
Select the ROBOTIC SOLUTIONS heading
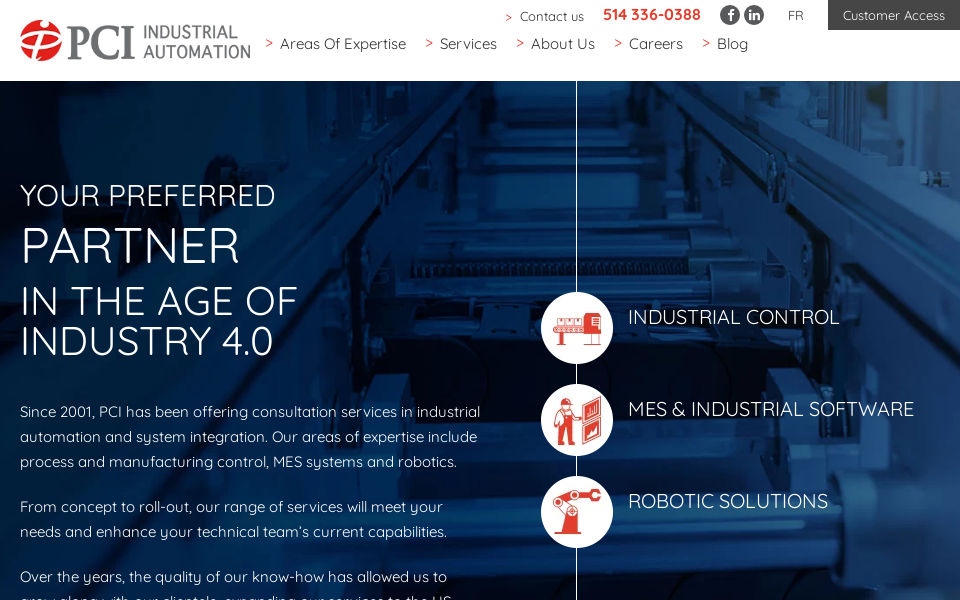pyautogui.click(x=727, y=501)
